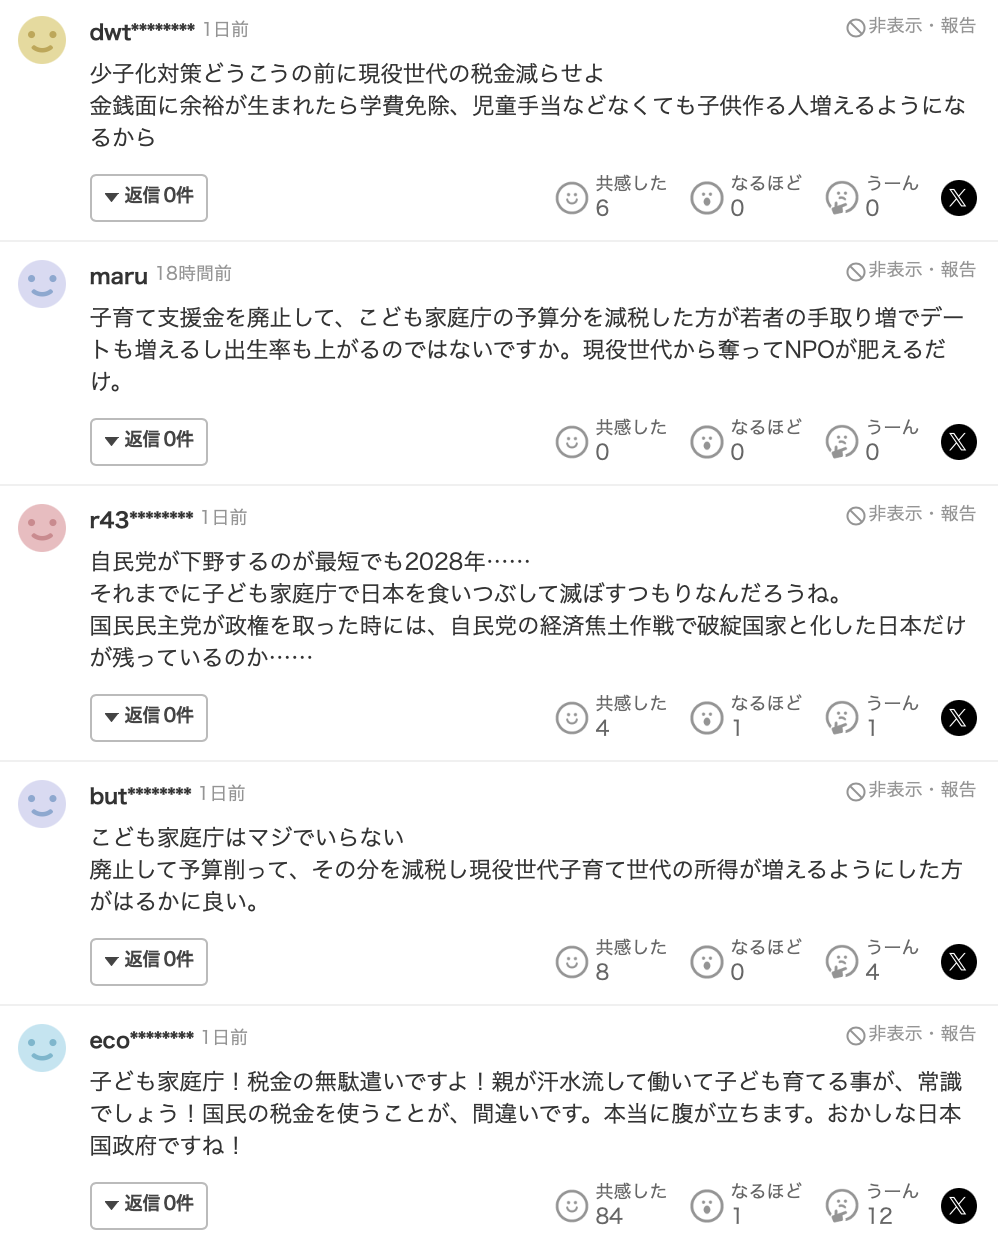This screenshot has height=1248, width=998.
Task: Open 非表示・報告 menu for but's comment
Action: coord(911,791)
